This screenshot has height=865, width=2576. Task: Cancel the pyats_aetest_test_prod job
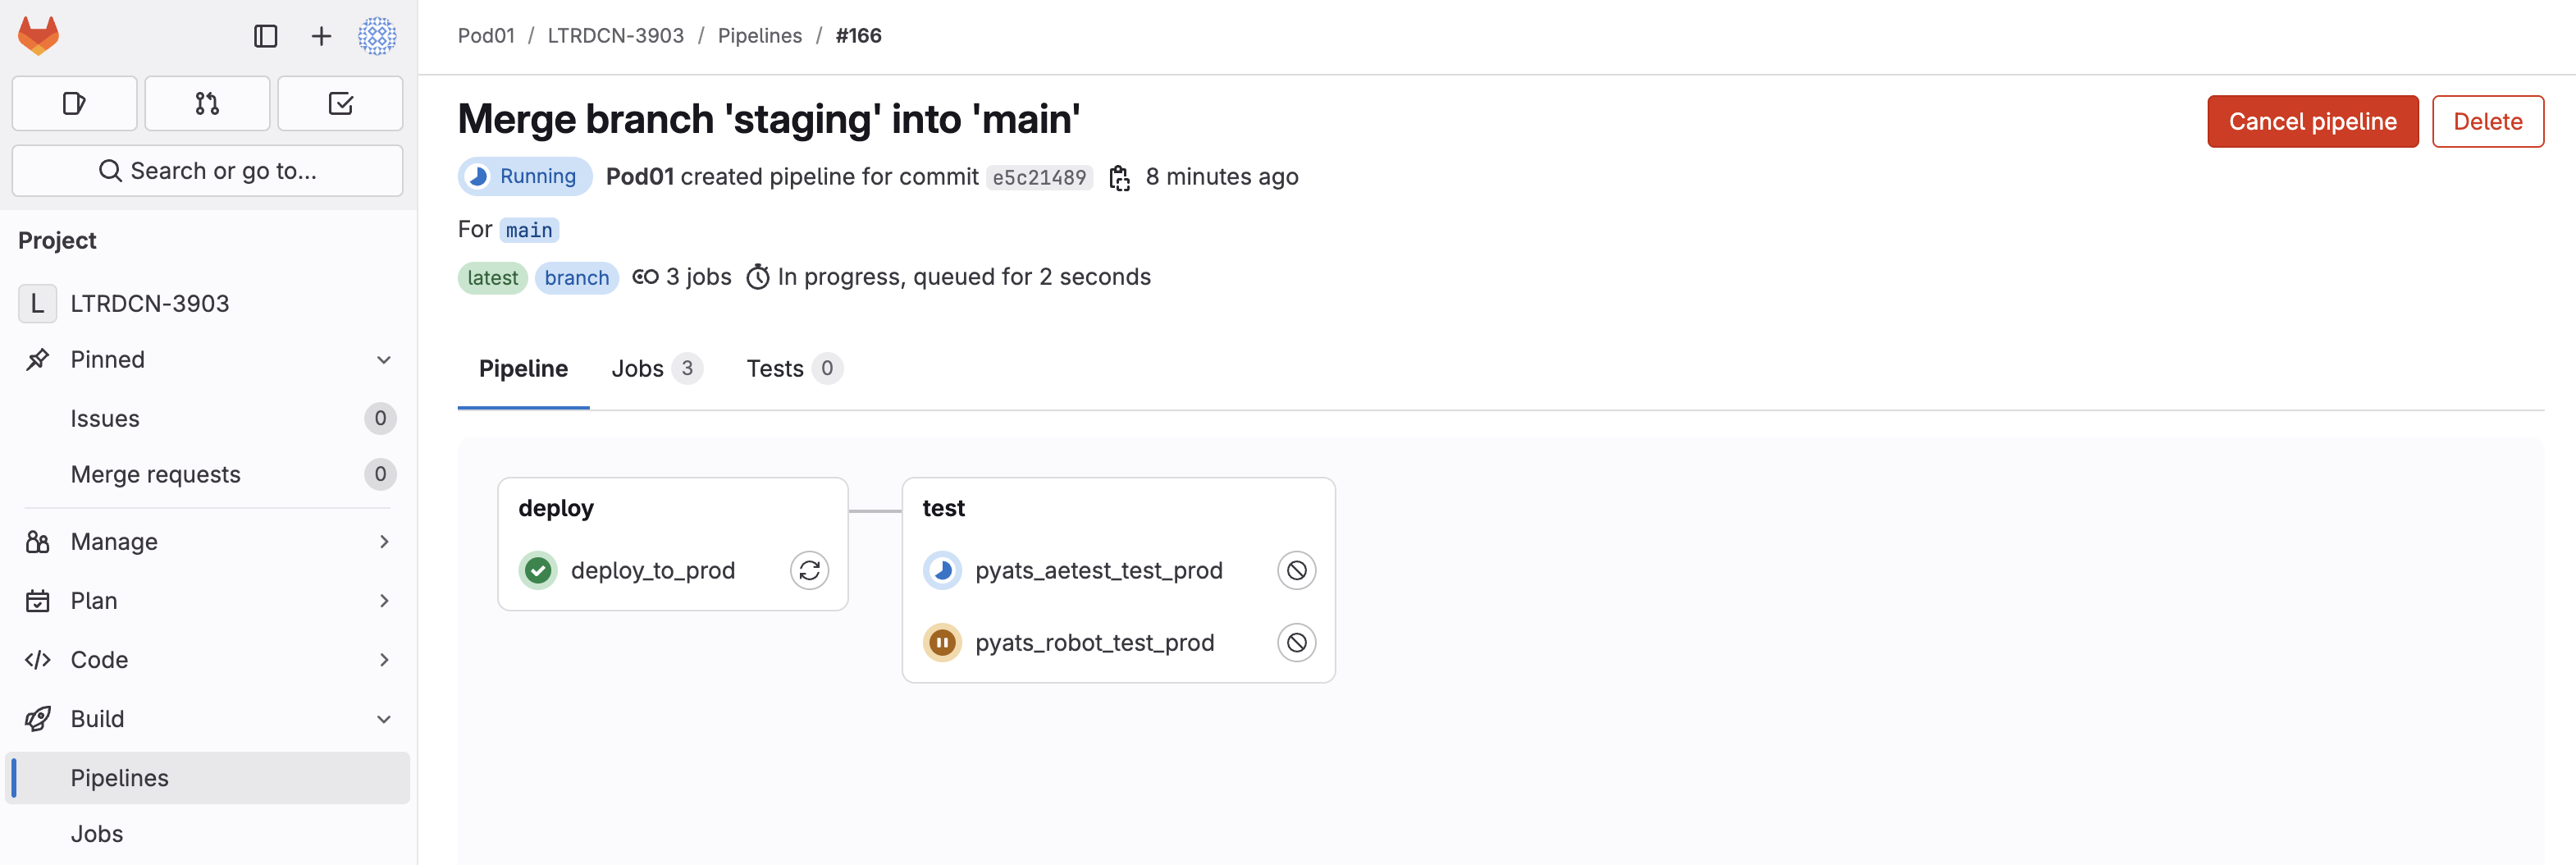(x=1296, y=570)
